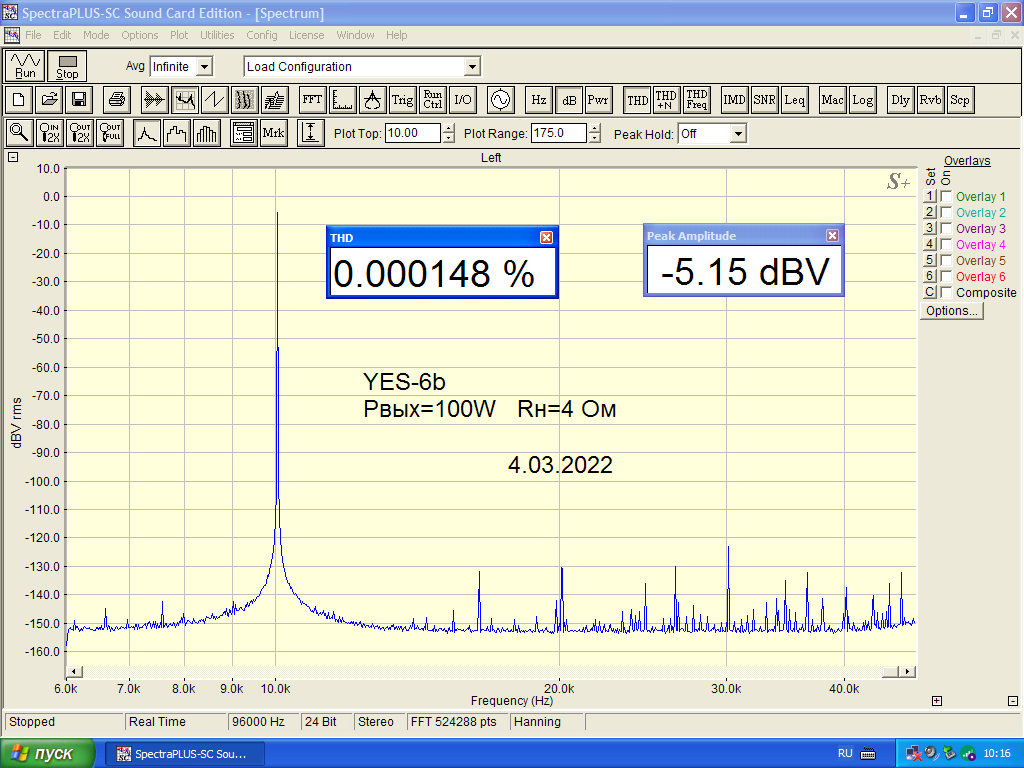Enable the Overlay 3 checkbox
This screenshot has height=768, width=1024.
[946, 228]
